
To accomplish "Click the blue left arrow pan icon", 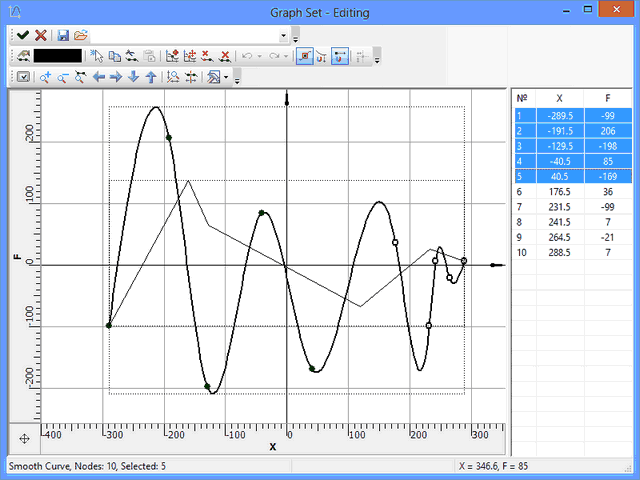I will click(x=99, y=77).
